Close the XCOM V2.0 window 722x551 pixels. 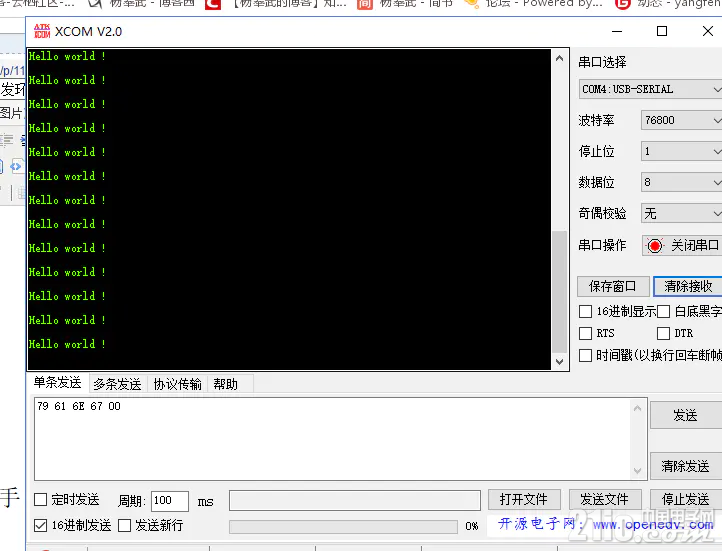(x=708, y=31)
